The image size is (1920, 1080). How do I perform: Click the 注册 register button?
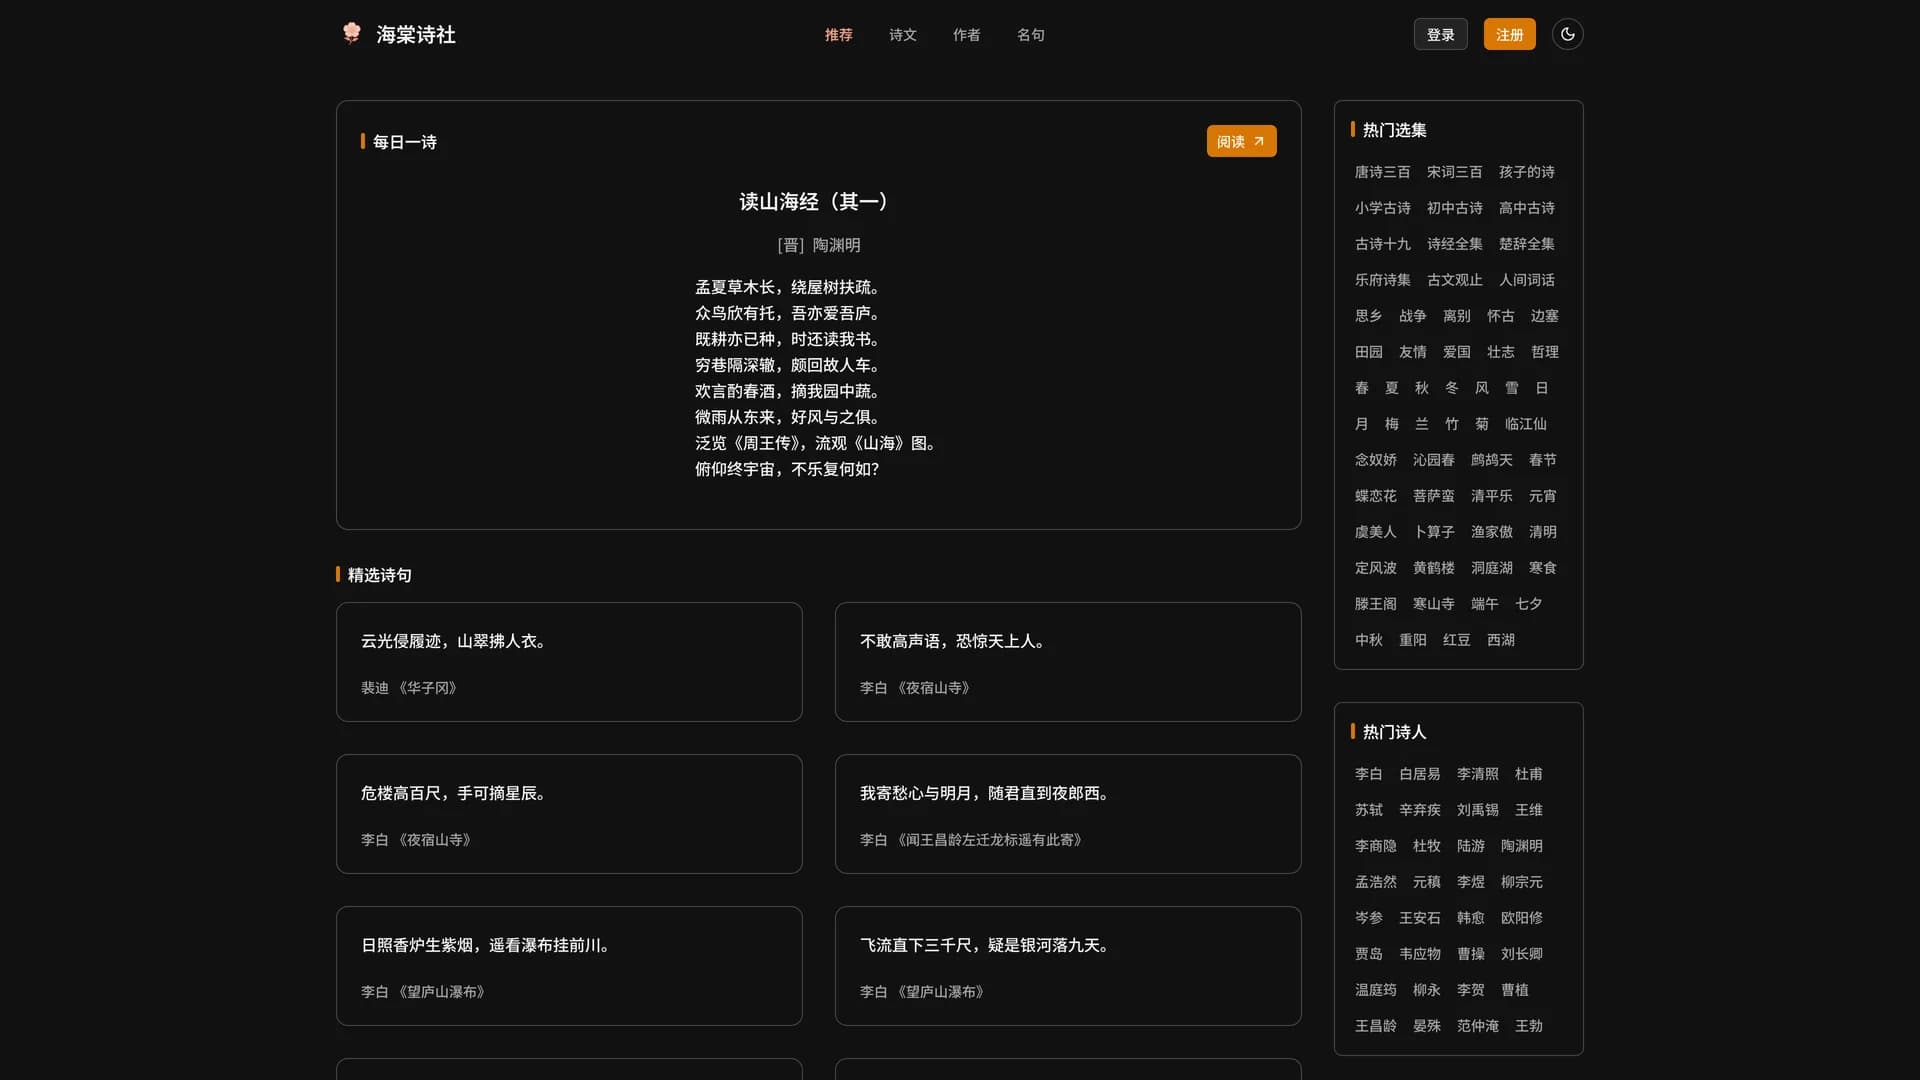(1509, 33)
